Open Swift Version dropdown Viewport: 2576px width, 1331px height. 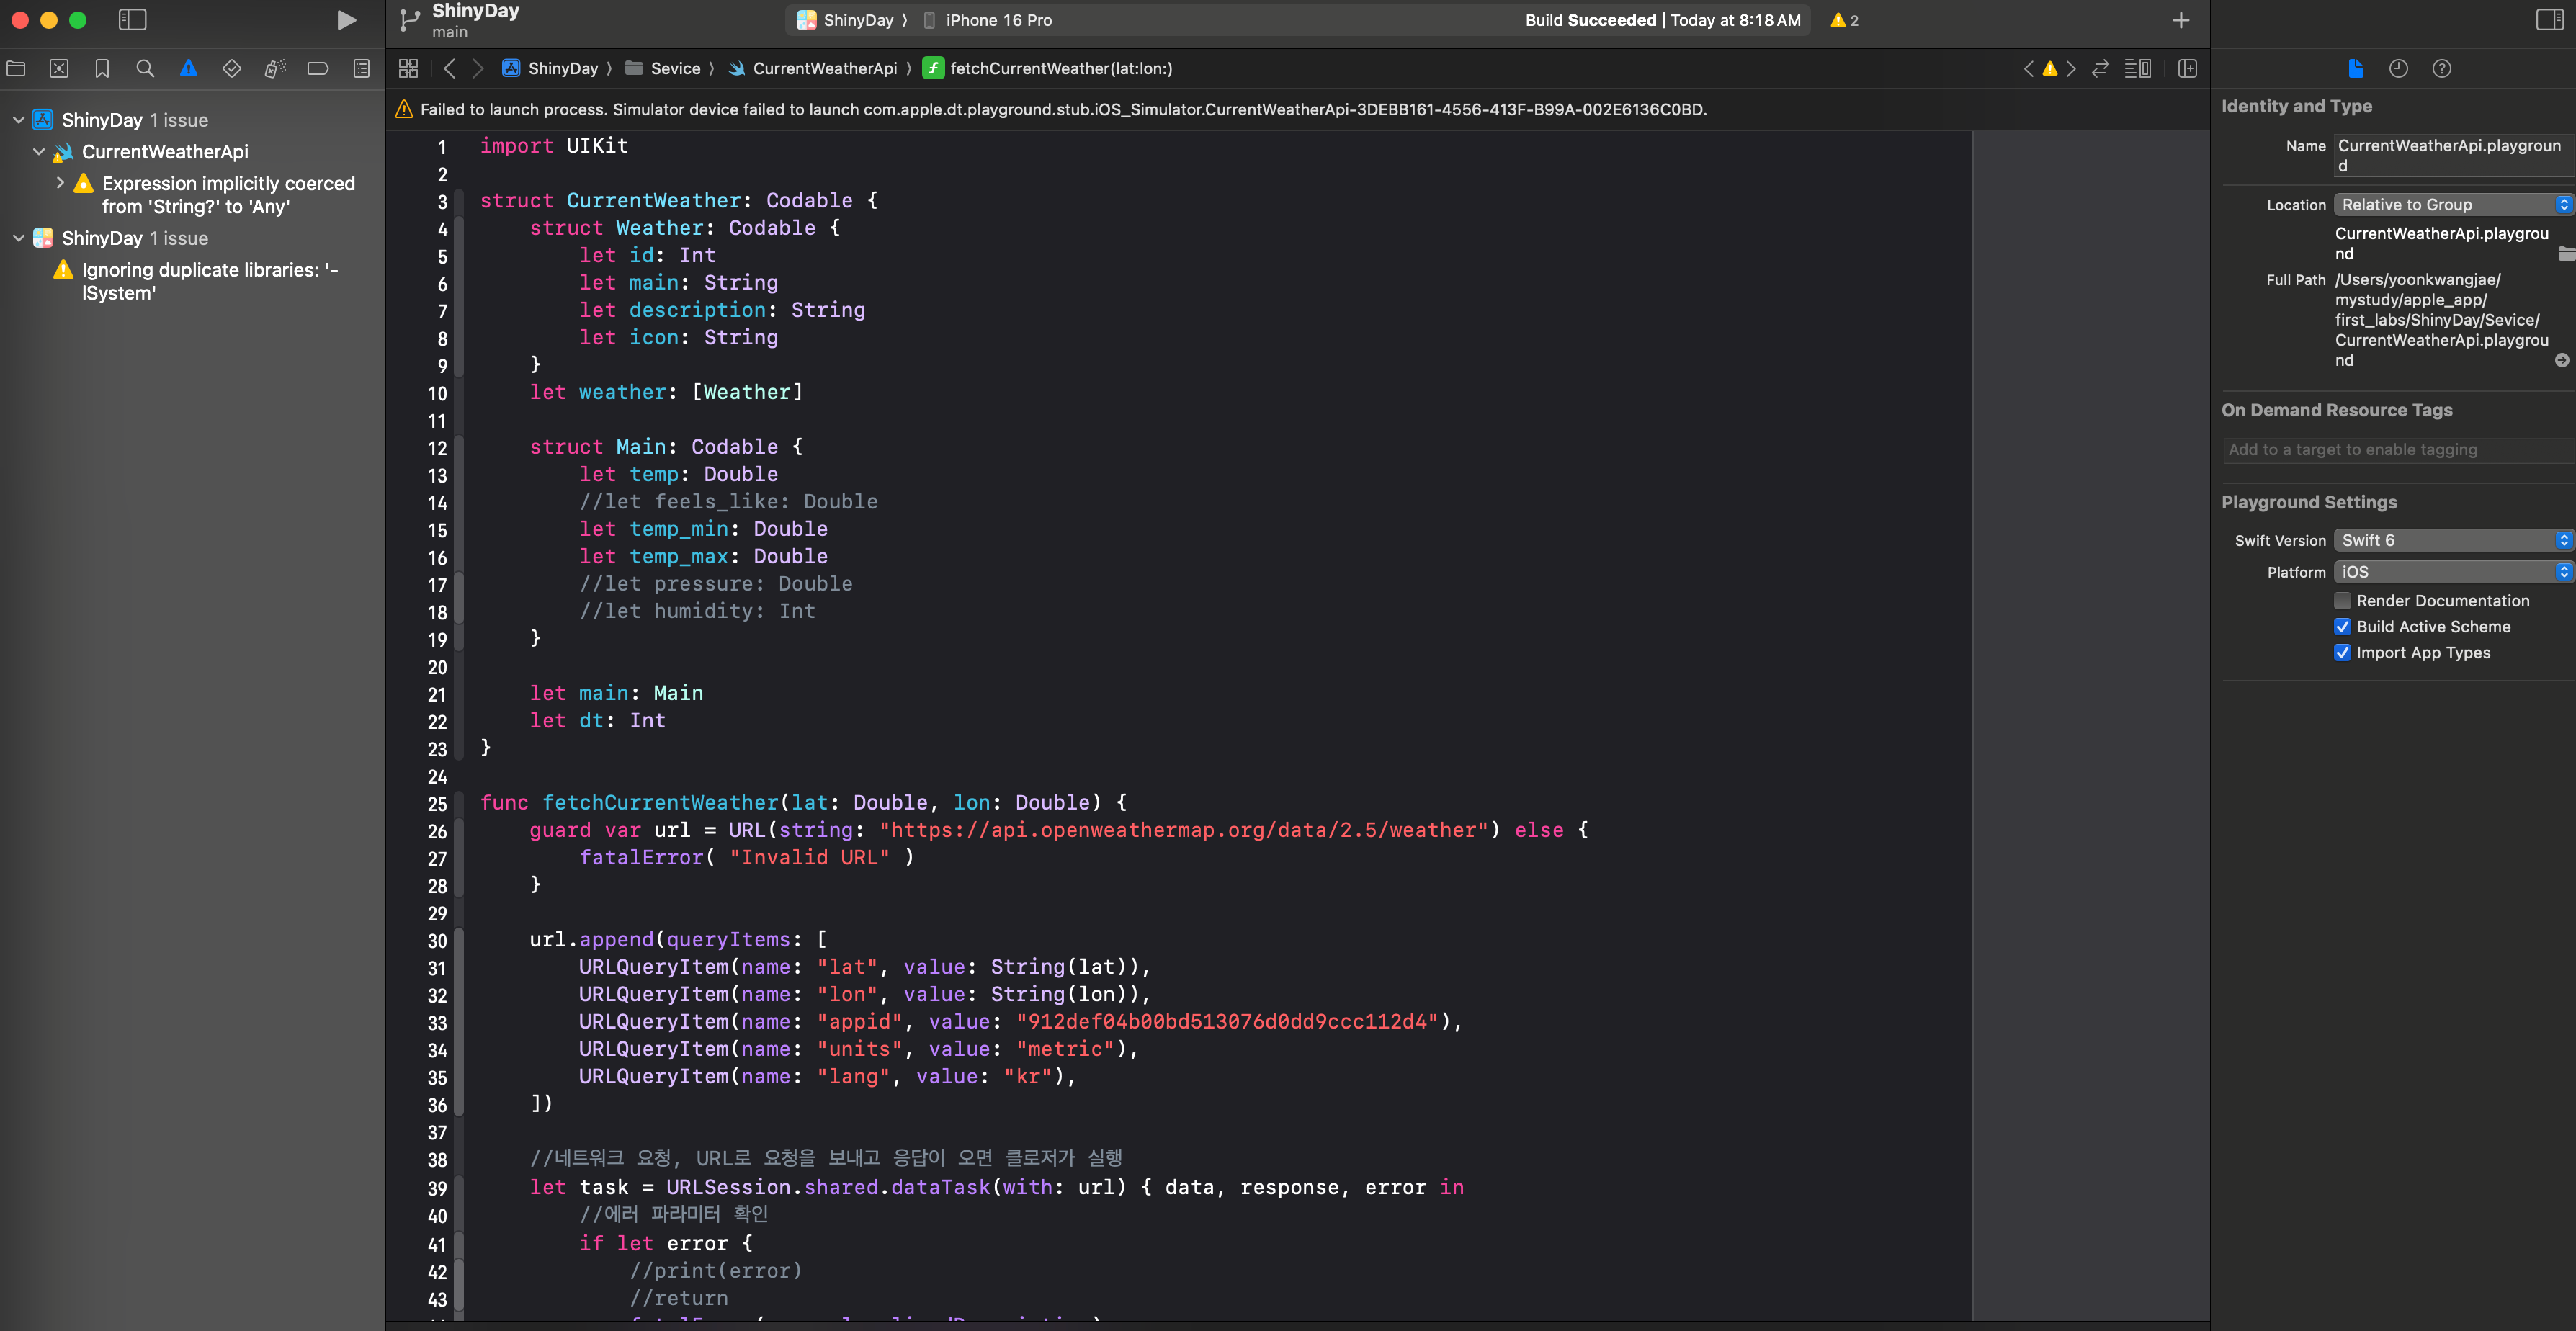2453,540
